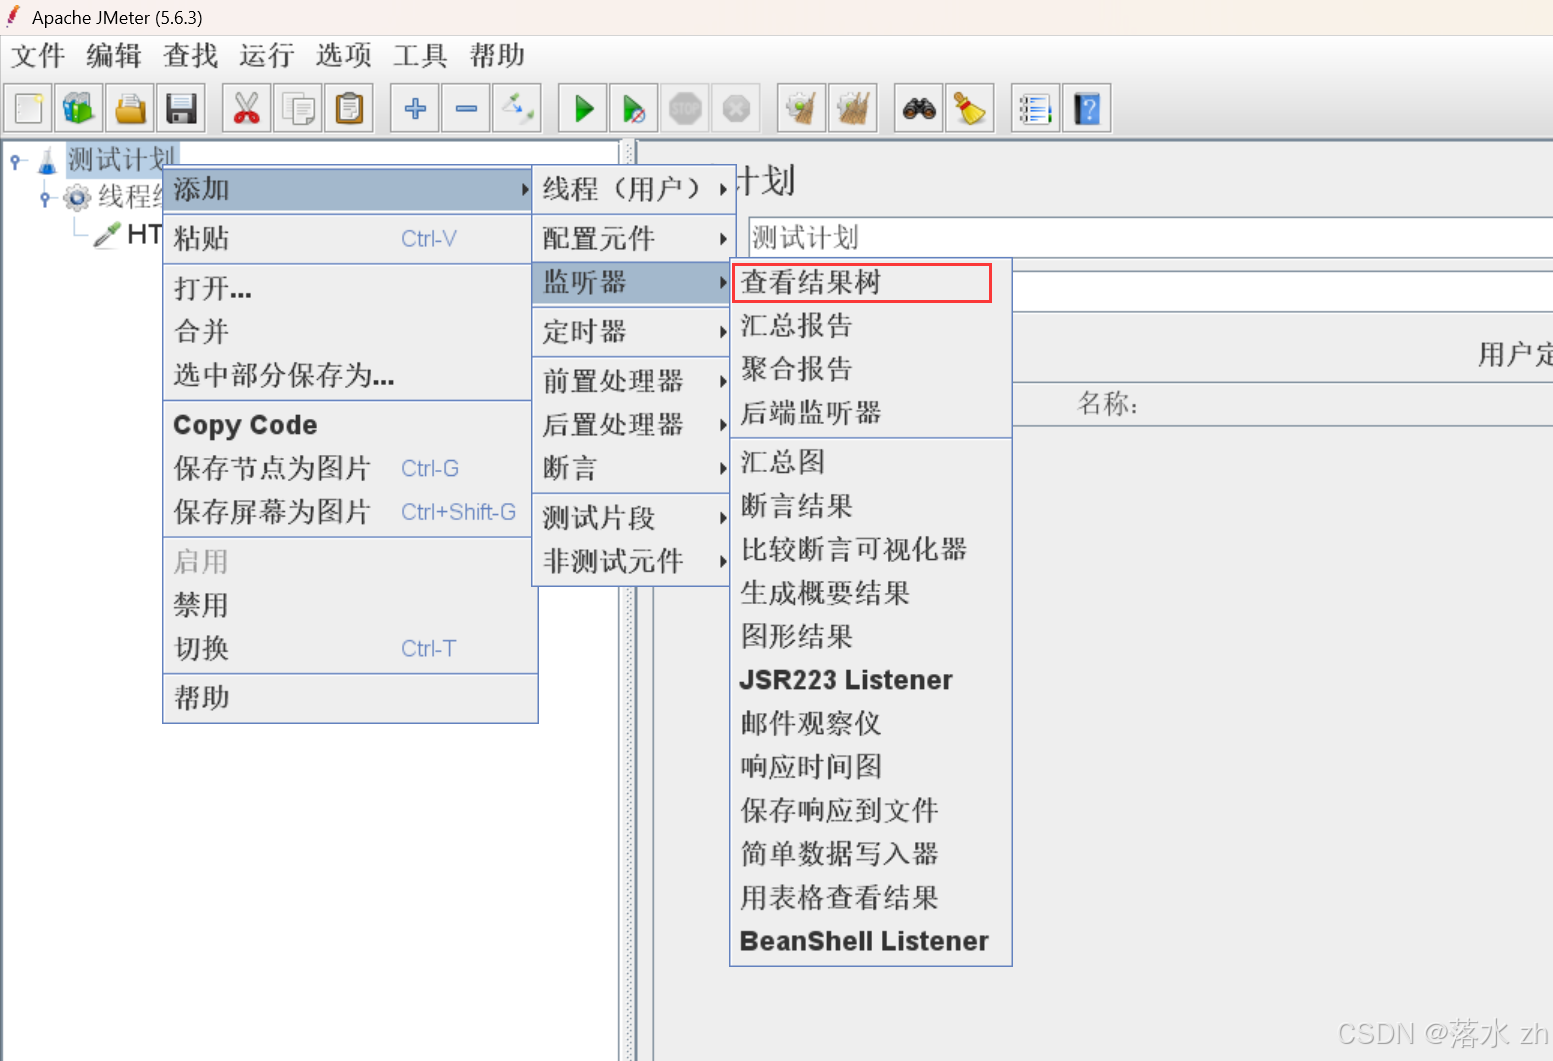Image resolution: width=1553 pixels, height=1061 pixels.
Task: Open the 文件 menu
Action: pyautogui.click(x=38, y=55)
